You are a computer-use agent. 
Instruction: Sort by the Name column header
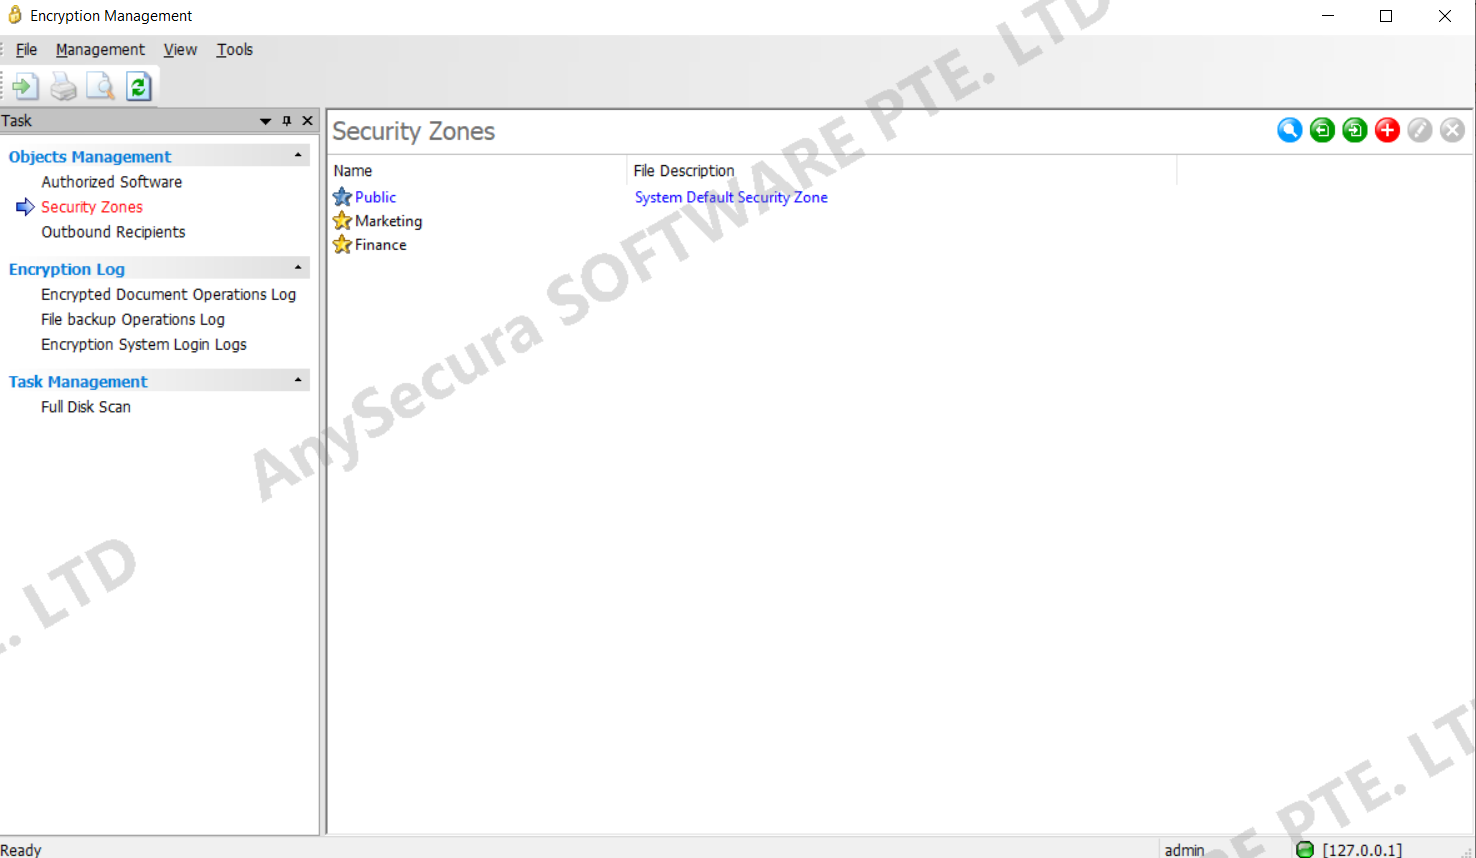(x=478, y=171)
